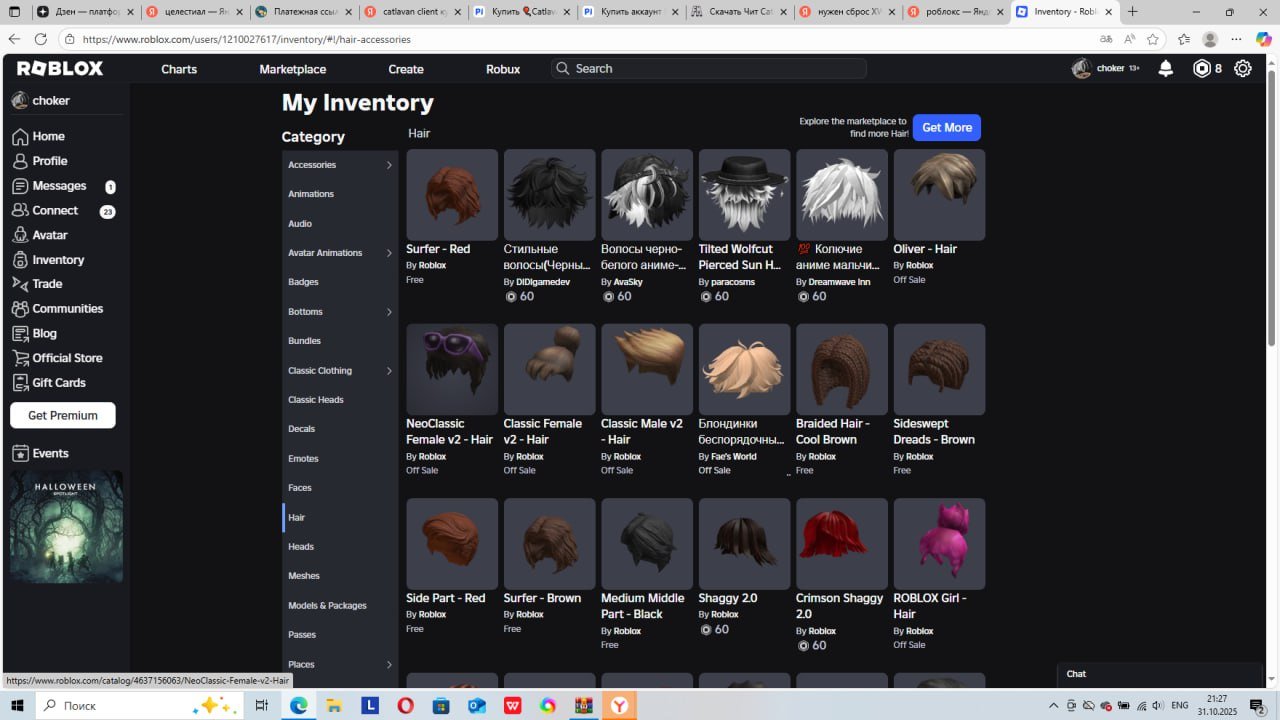Switch to the роблокс browser tab
The width and height of the screenshot is (1280, 720).
[955, 12]
